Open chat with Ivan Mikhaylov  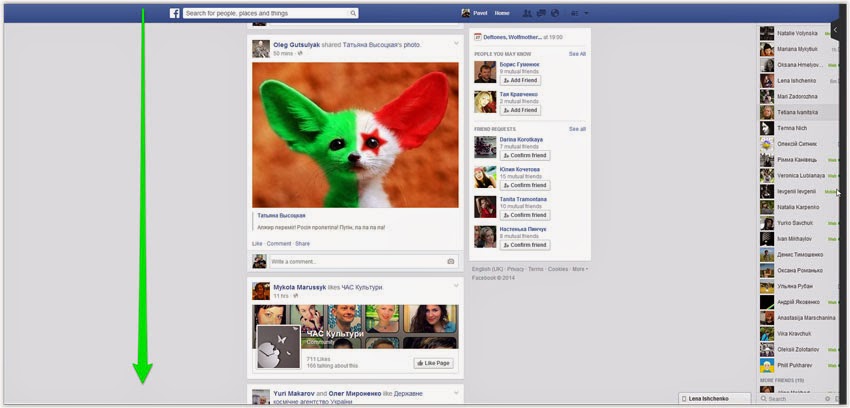797,239
